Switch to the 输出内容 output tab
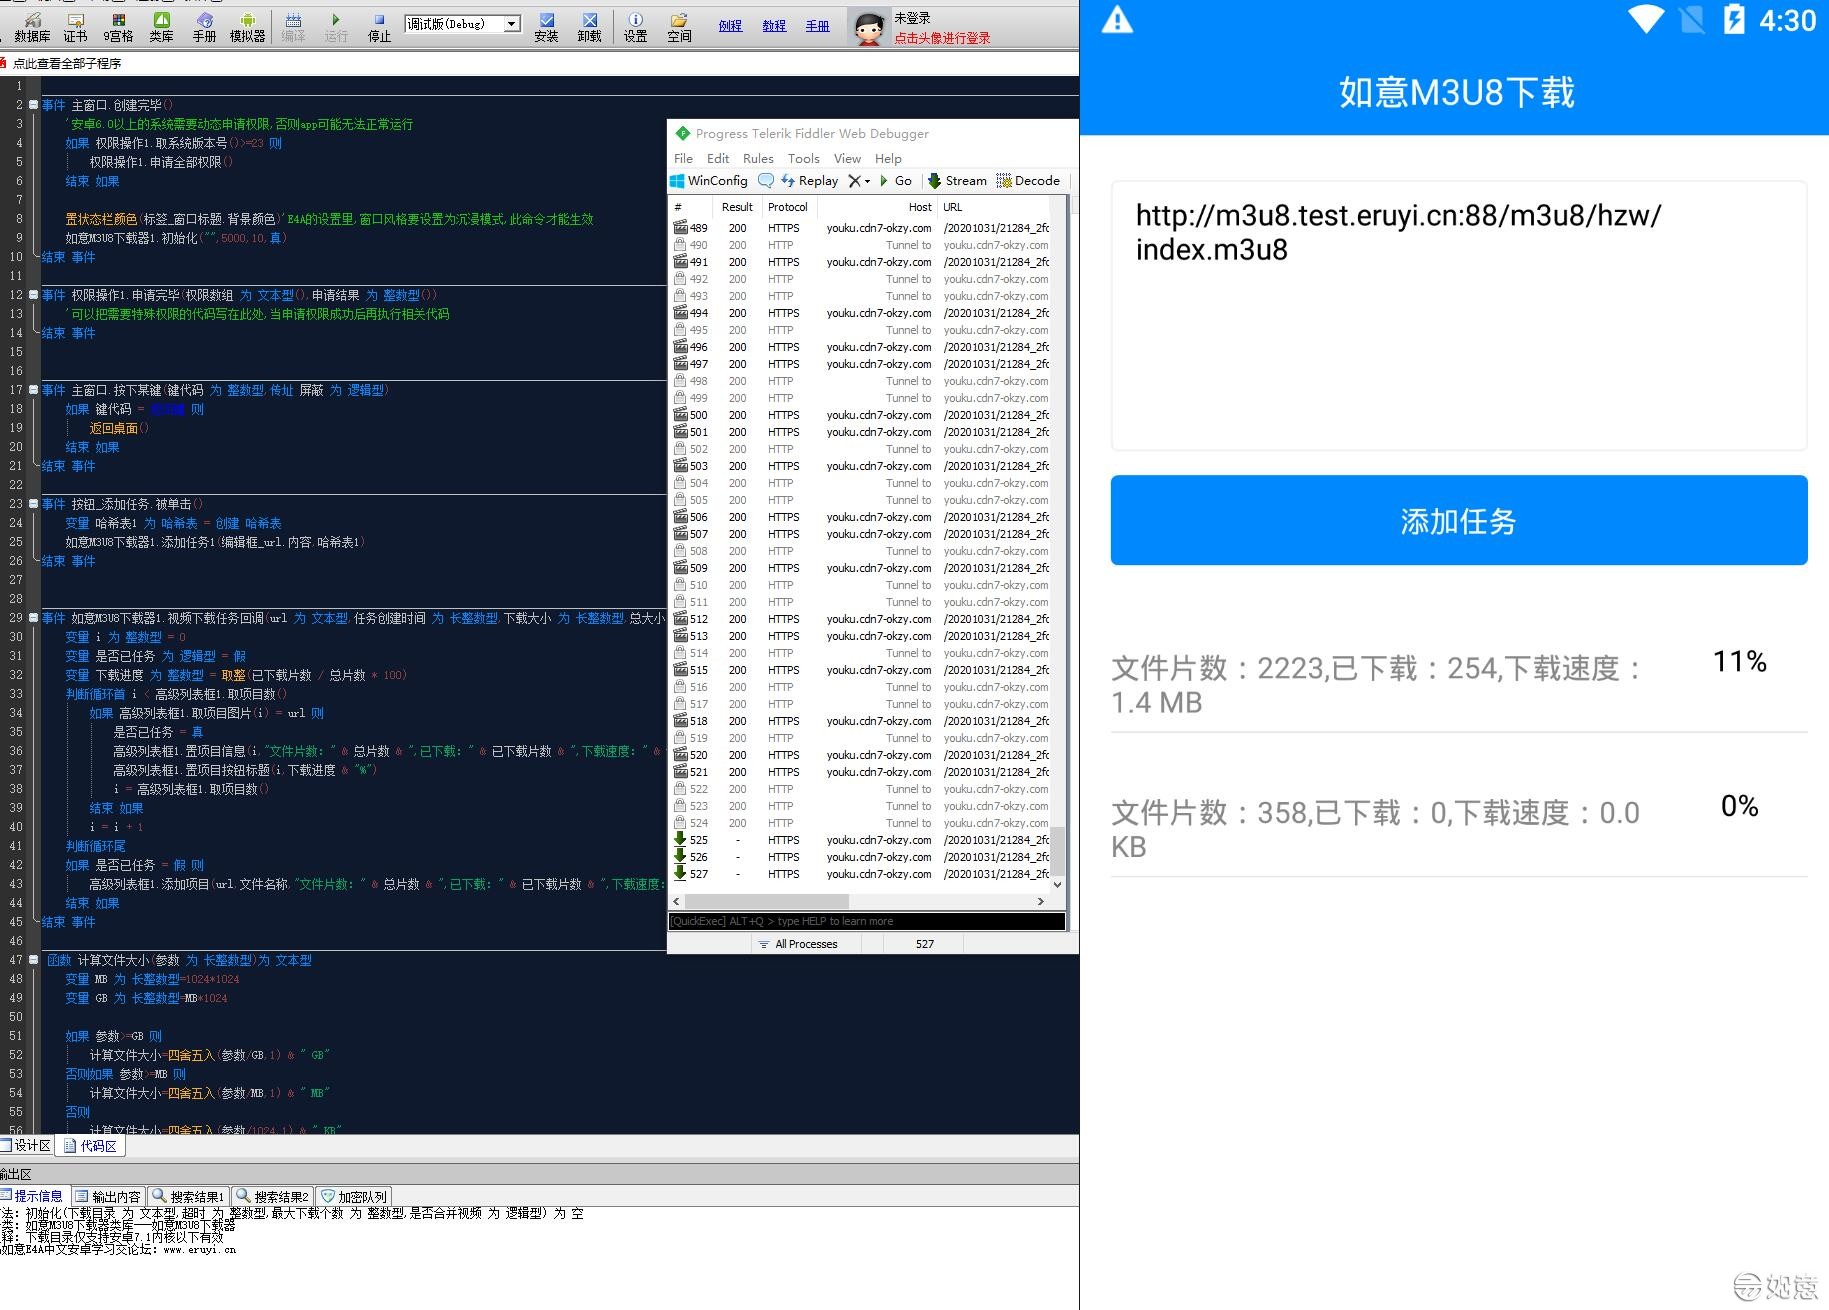 pos(110,1196)
